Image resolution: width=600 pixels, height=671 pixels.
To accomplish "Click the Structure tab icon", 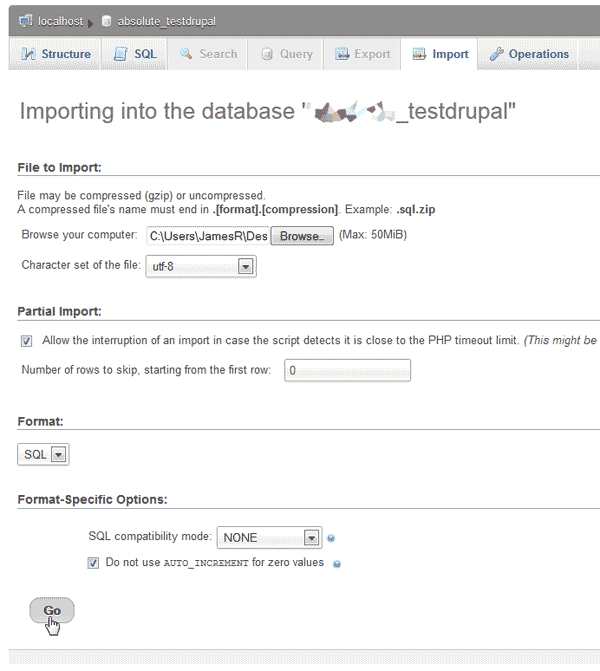I will pos(28,54).
